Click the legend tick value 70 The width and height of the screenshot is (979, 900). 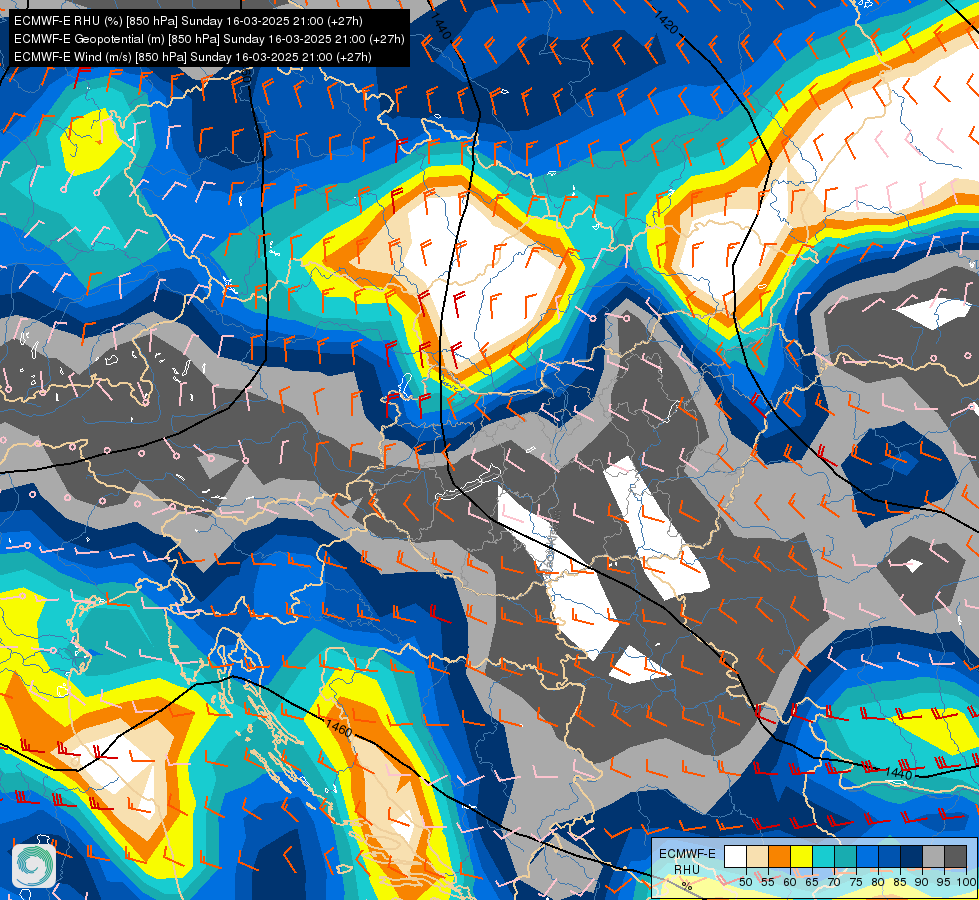tap(834, 882)
